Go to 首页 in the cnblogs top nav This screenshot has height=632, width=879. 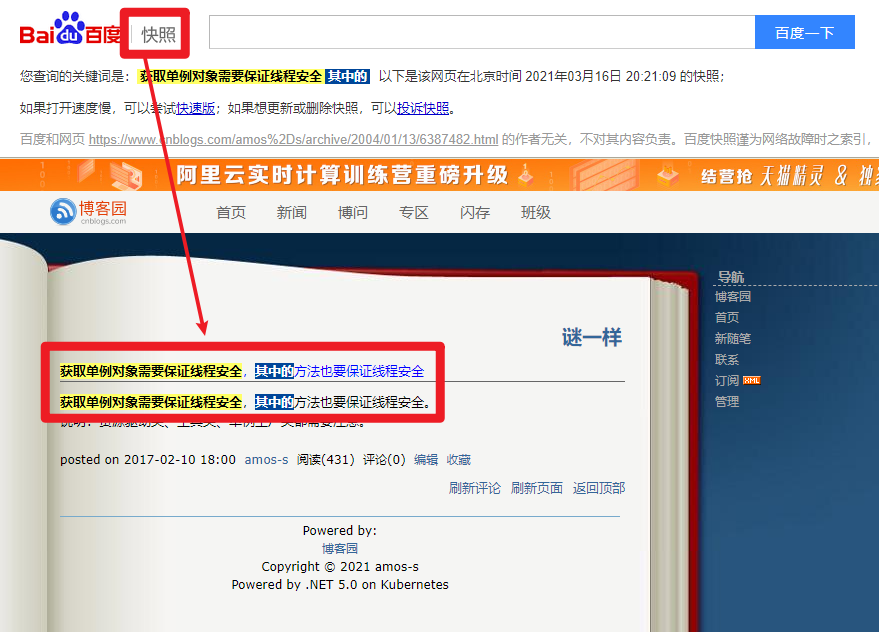[231, 213]
